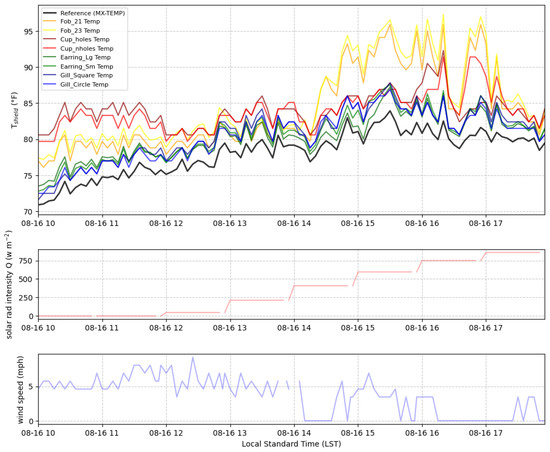Click the wind speed (mph) axis label
The height and width of the screenshot is (452, 550).
(20, 390)
